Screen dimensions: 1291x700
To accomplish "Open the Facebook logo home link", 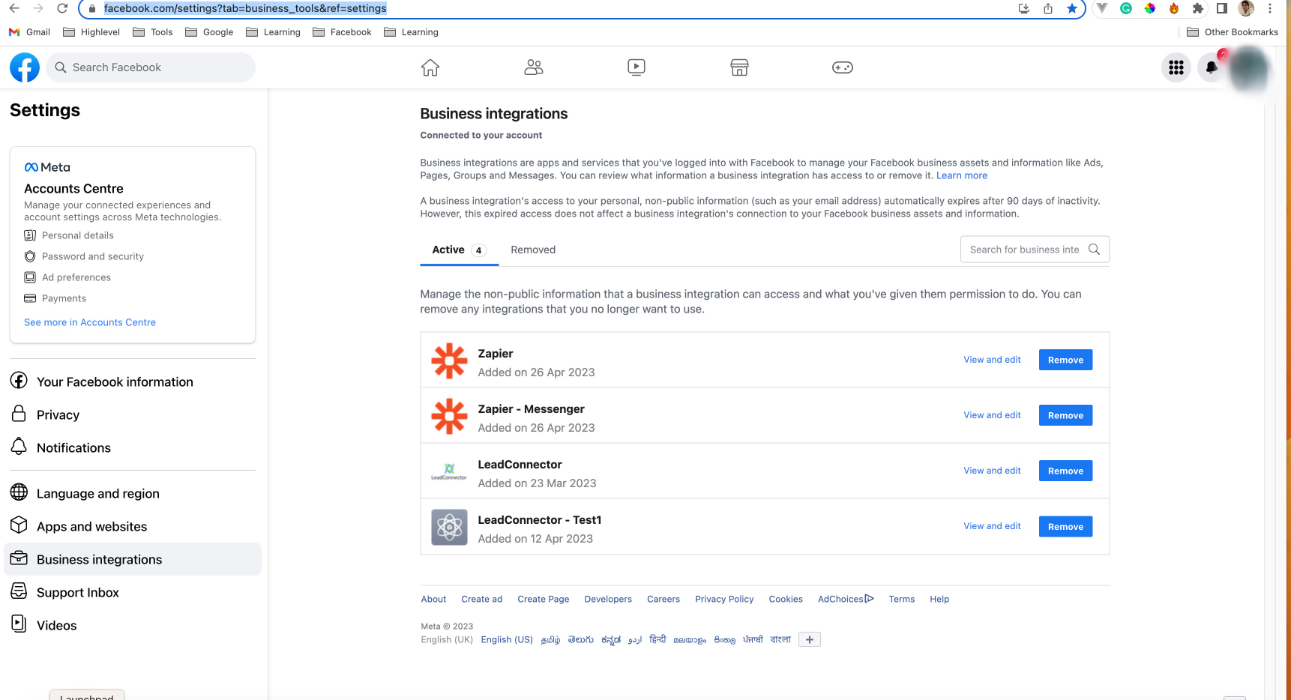I will [25, 67].
